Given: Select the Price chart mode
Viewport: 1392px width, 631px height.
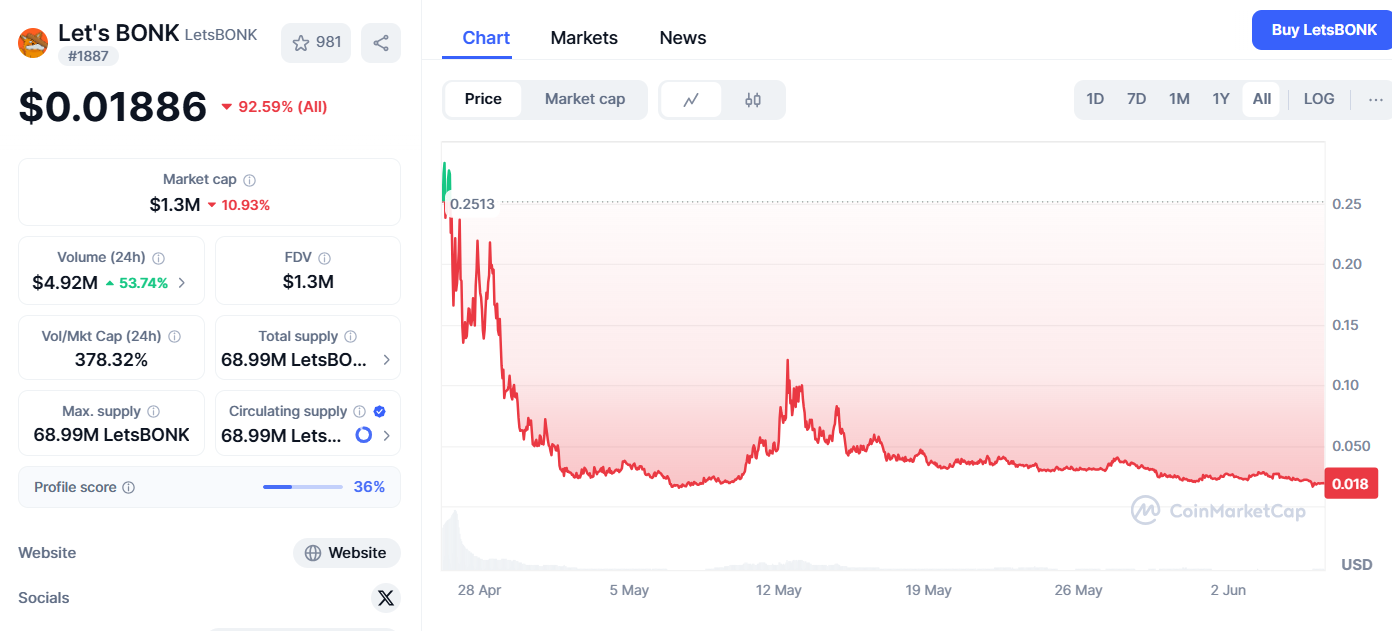Looking at the screenshot, I should 483,99.
